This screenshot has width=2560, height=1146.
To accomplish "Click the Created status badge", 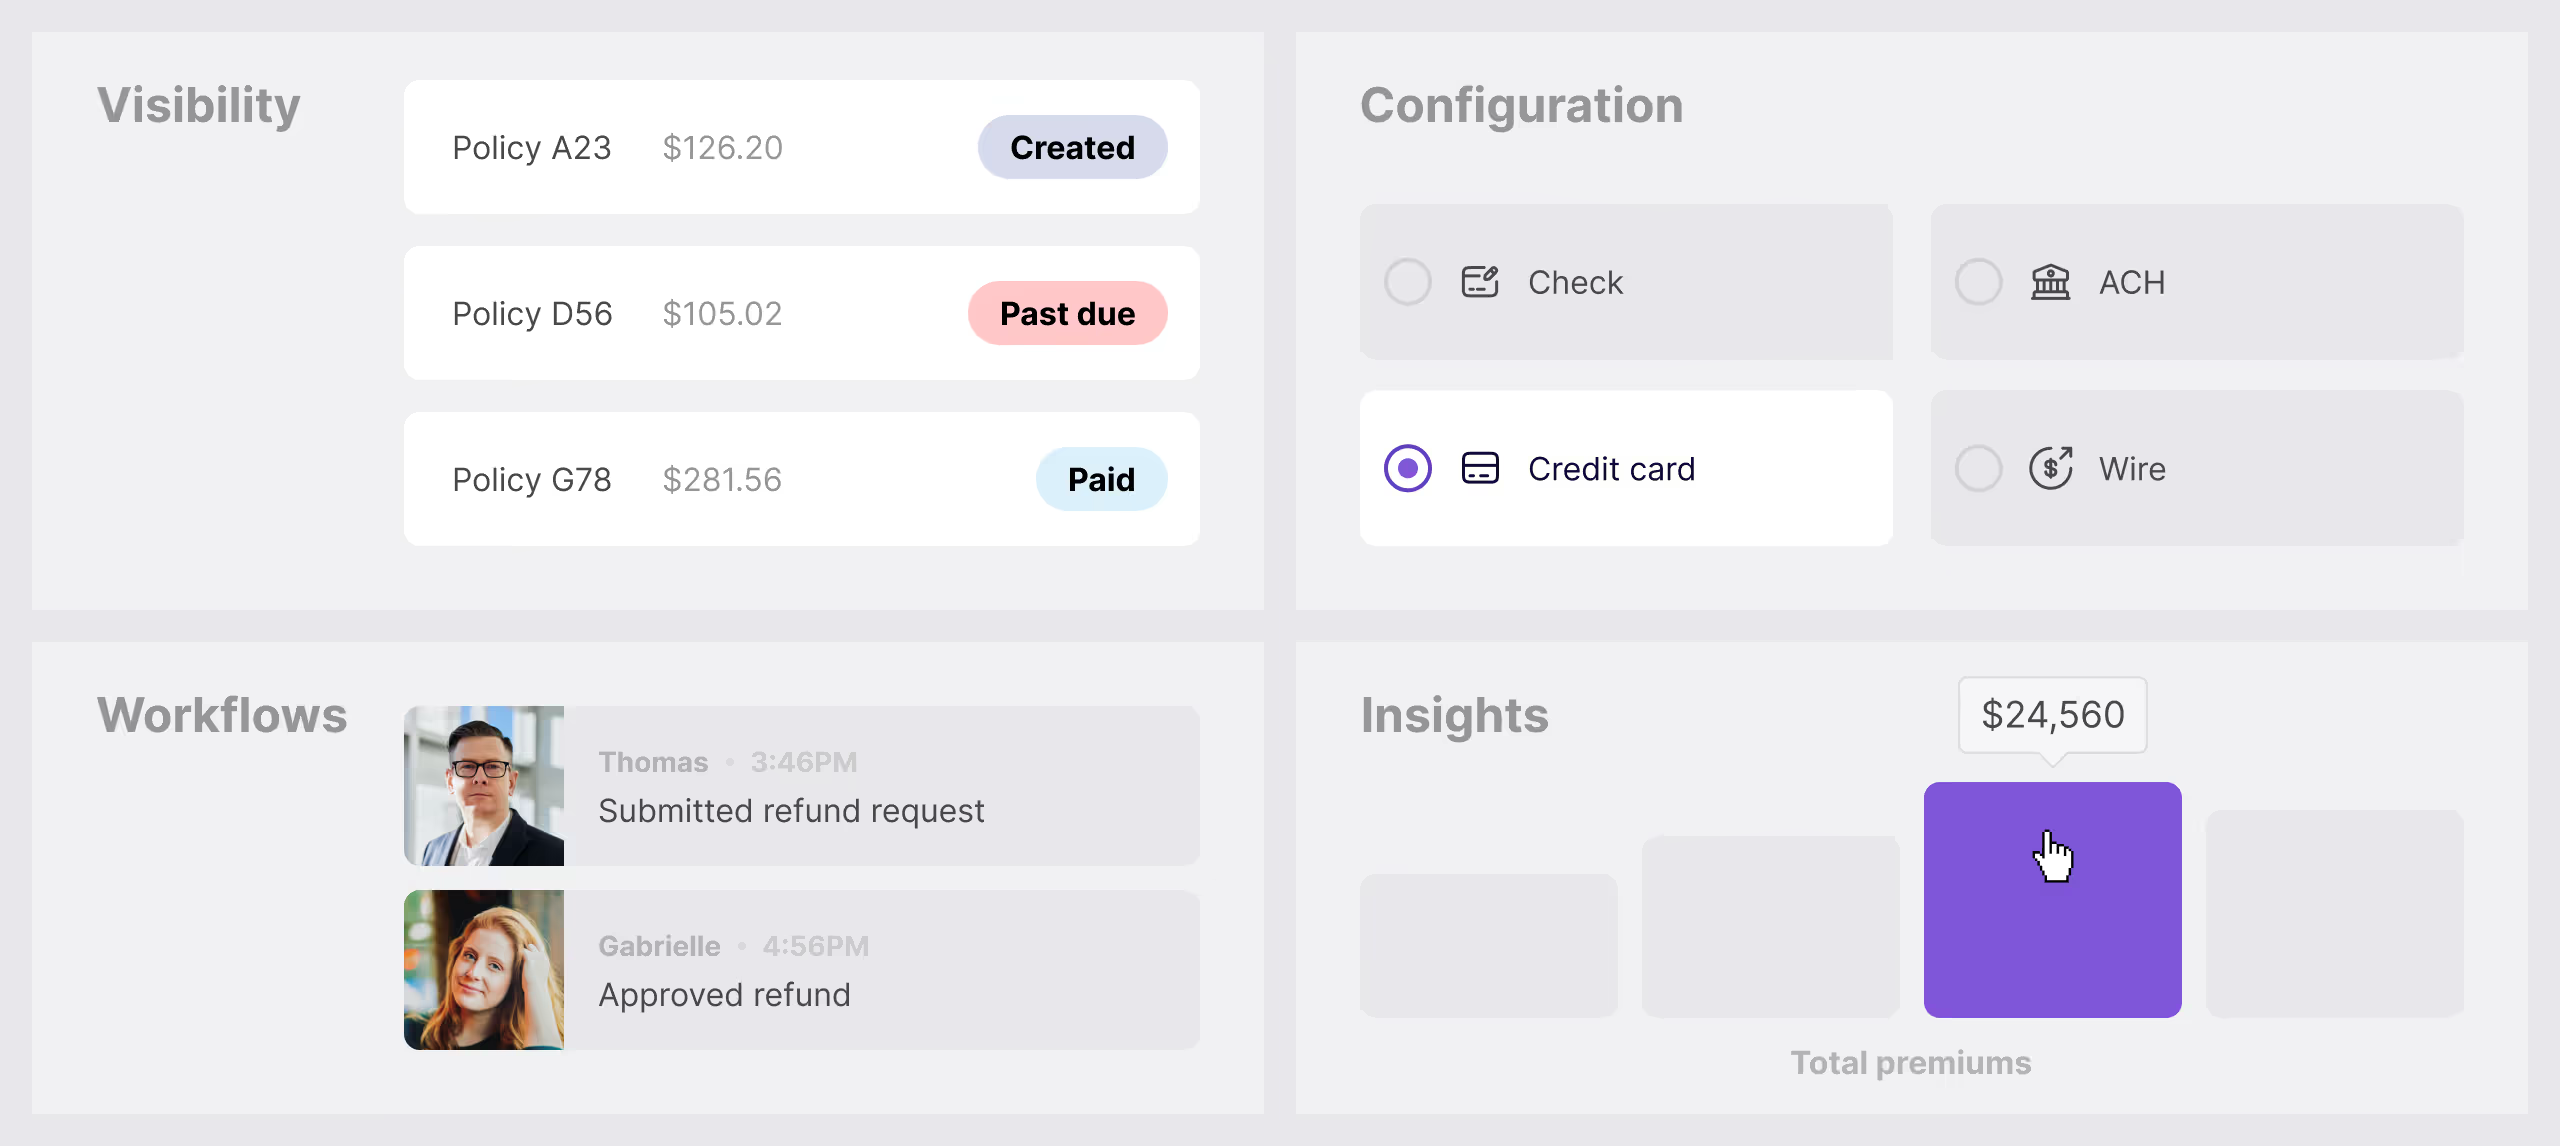I will (x=1072, y=147).
